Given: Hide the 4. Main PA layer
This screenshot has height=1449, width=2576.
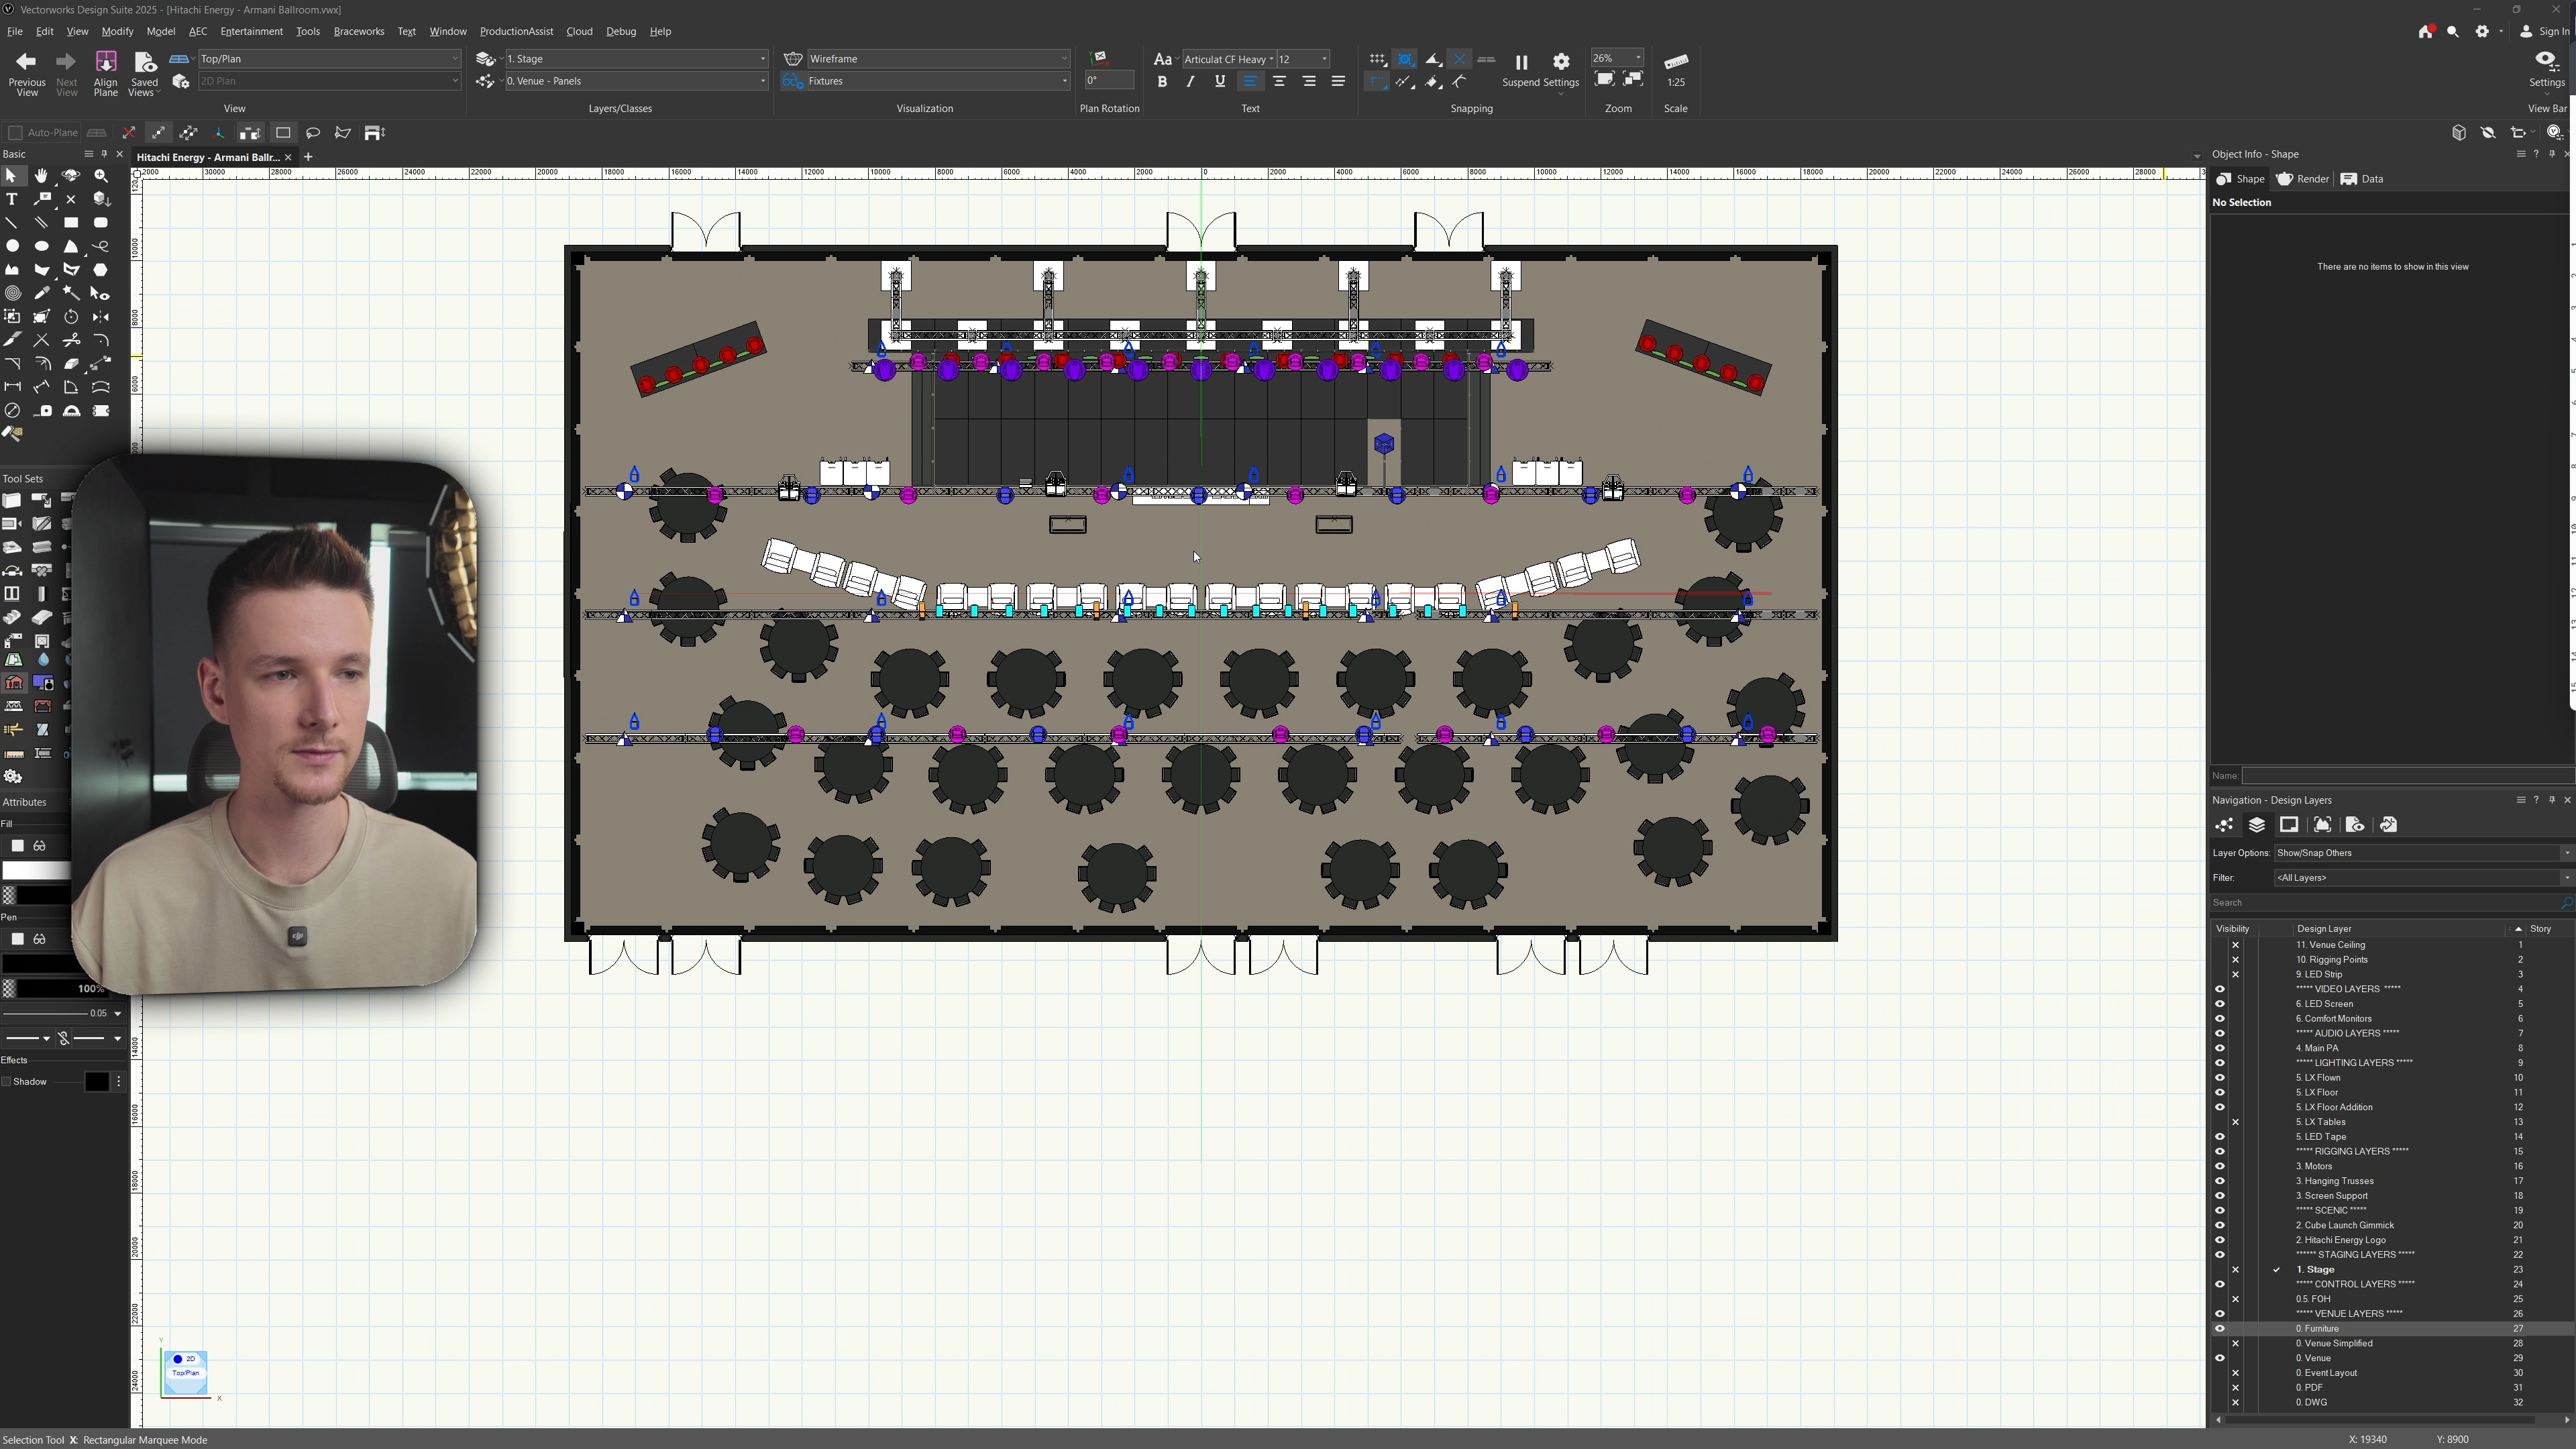Looking at the screenshot, I should coord(2219,1048).
